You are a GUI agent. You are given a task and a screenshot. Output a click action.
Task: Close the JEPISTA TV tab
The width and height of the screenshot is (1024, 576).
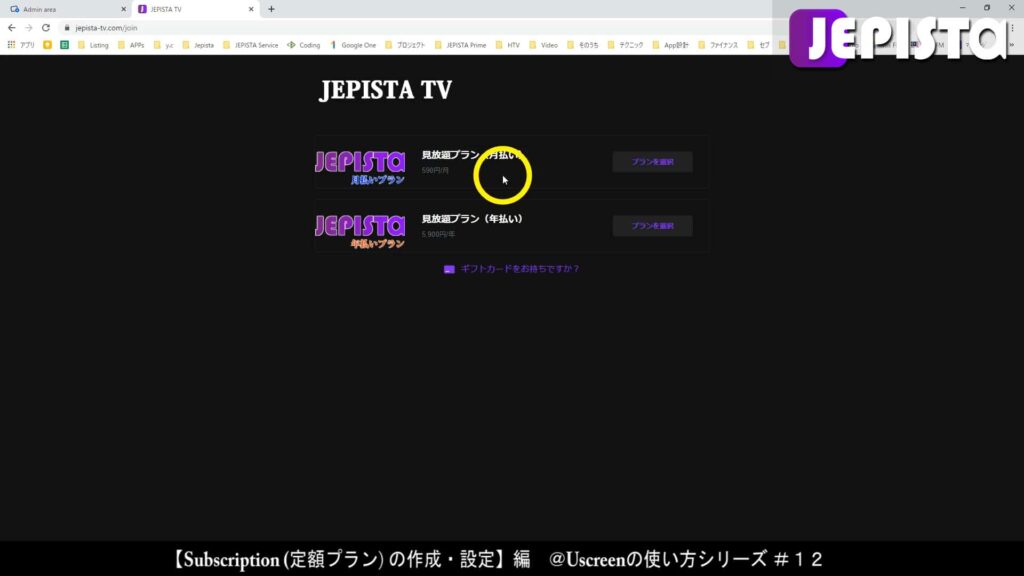point(251,9)
